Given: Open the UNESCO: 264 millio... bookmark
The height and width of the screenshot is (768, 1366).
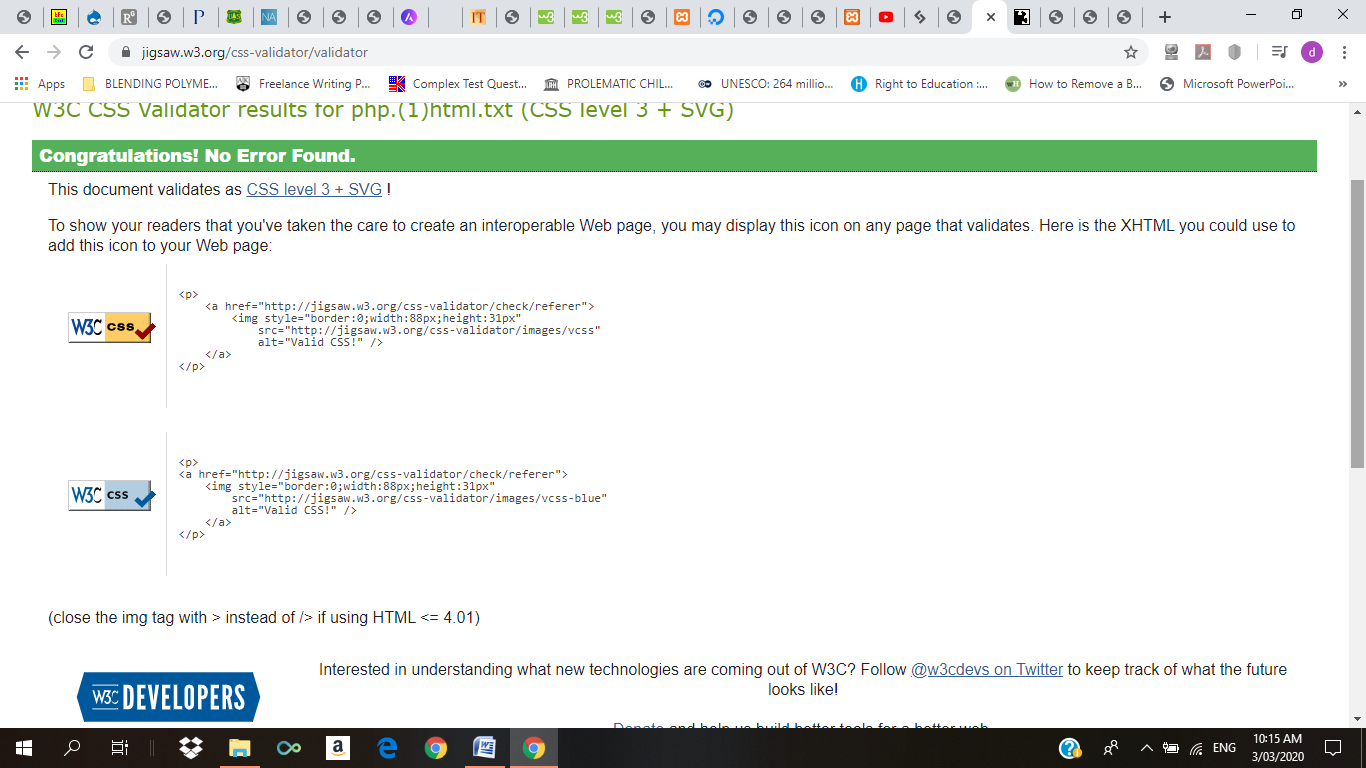Looking at the screenshot, I should [x=766, y=84].
